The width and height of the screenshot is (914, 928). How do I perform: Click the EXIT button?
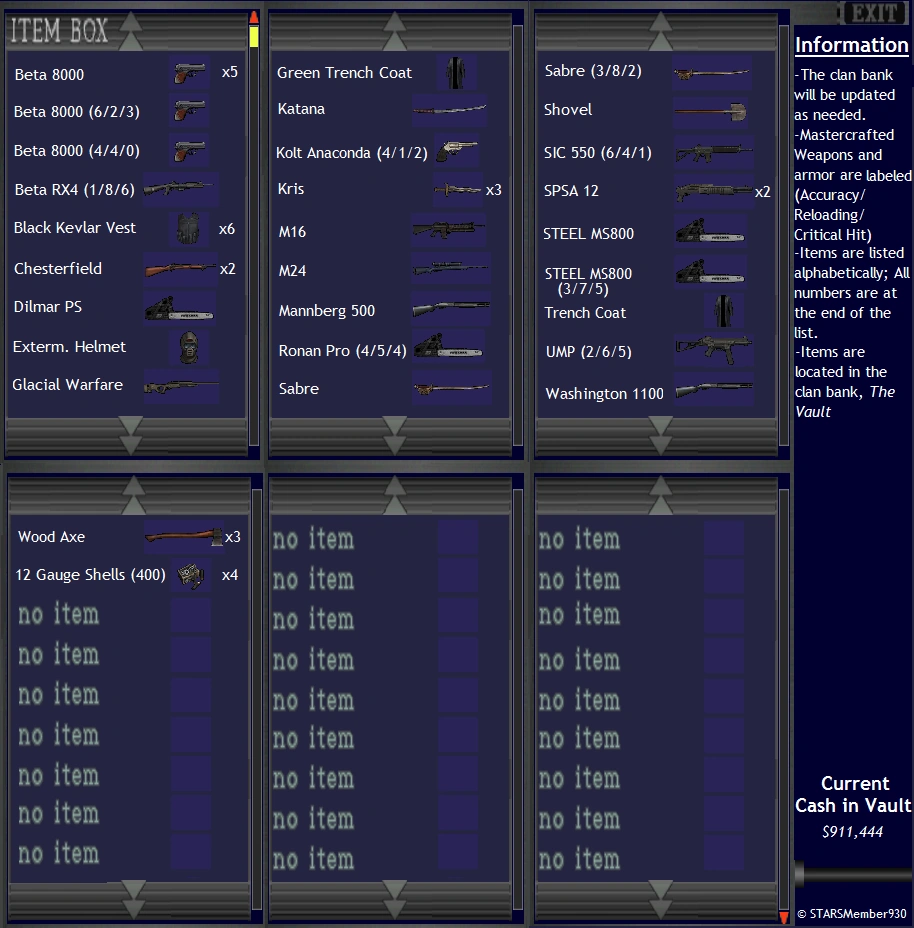(875, 13)
